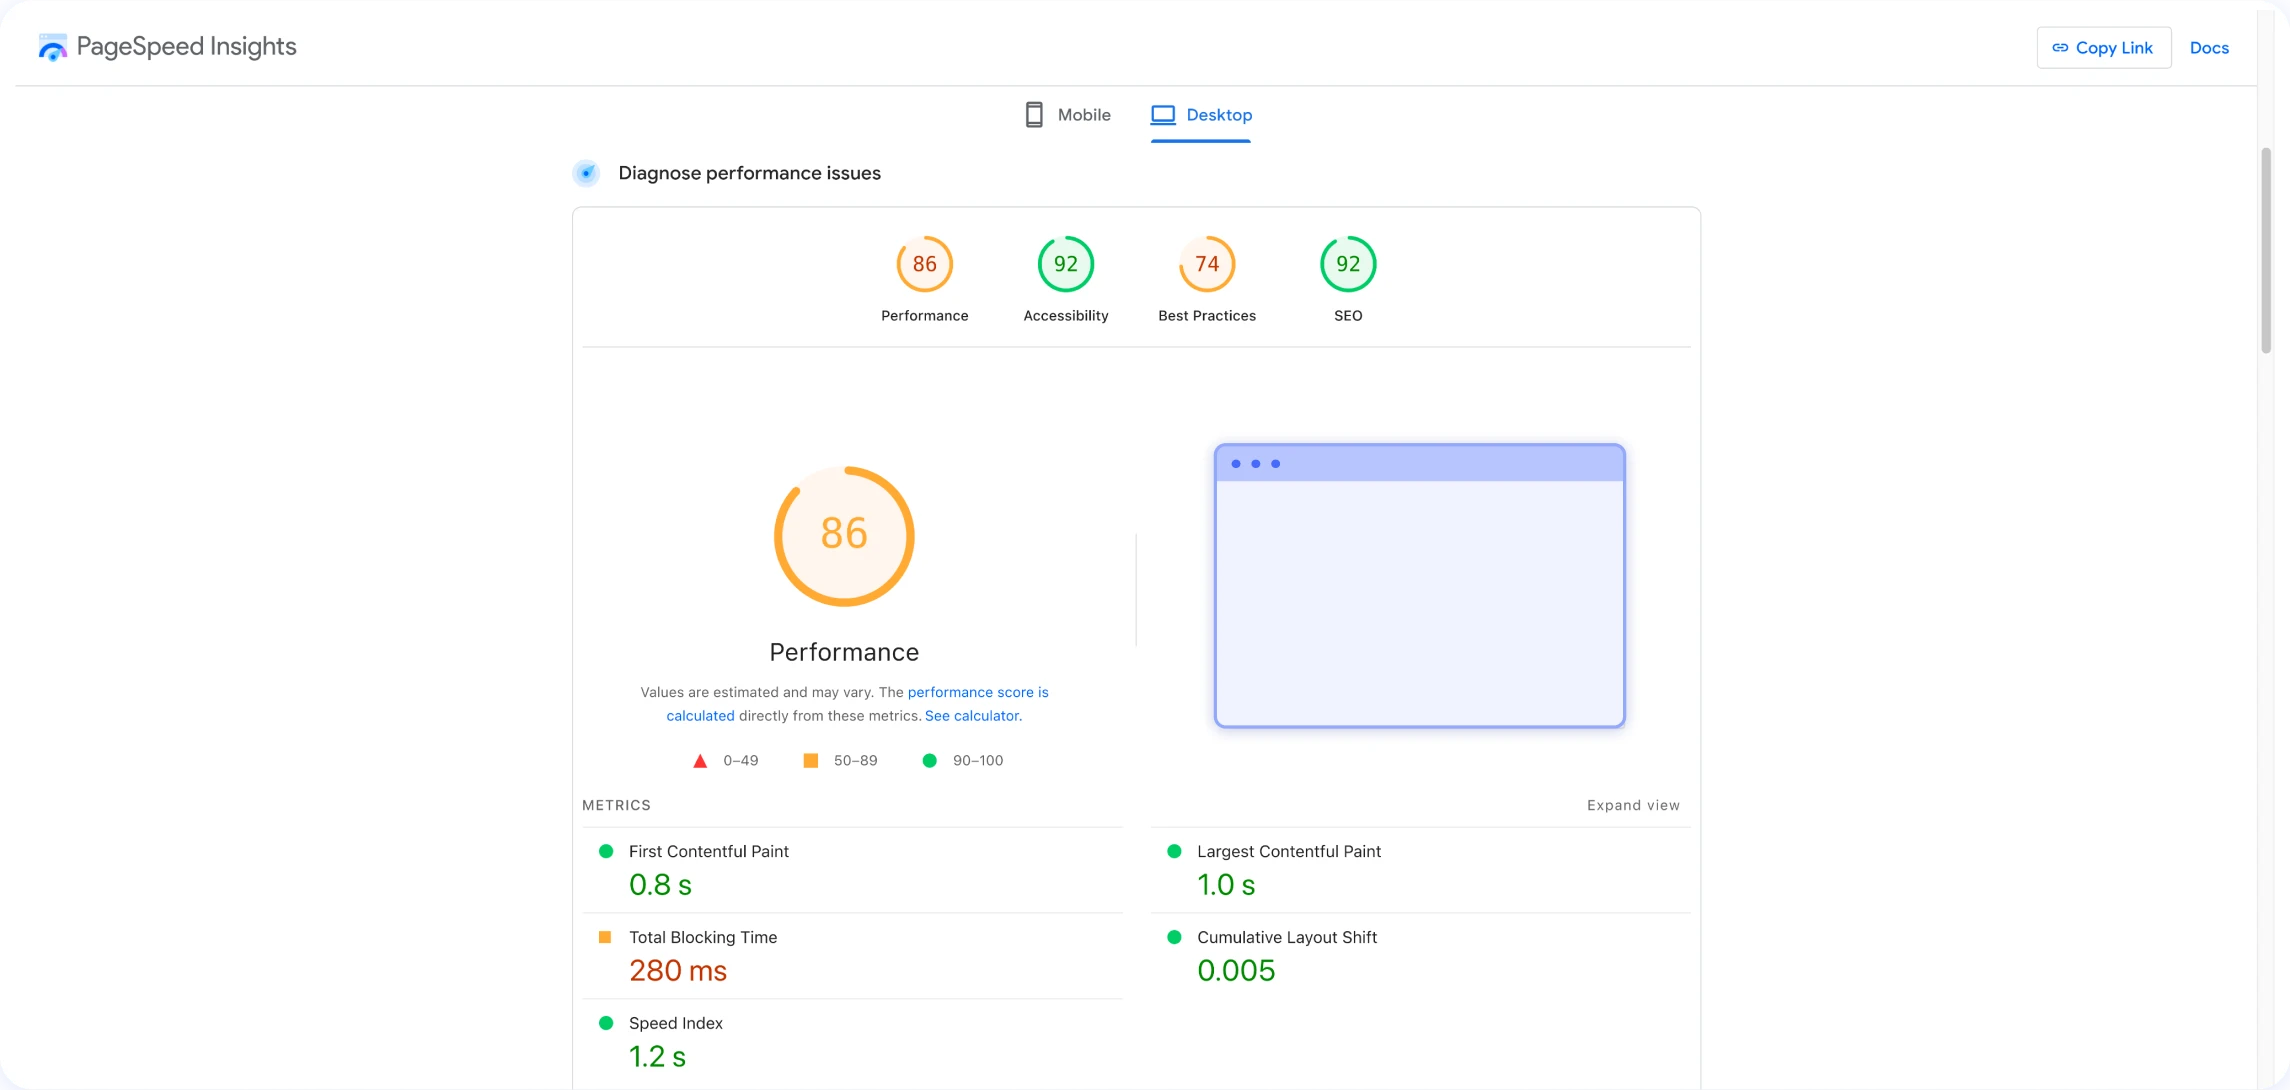Open the performance score is calculated link
The width and height of the screenshot is (2290, 1090).
tap(977, 692)
